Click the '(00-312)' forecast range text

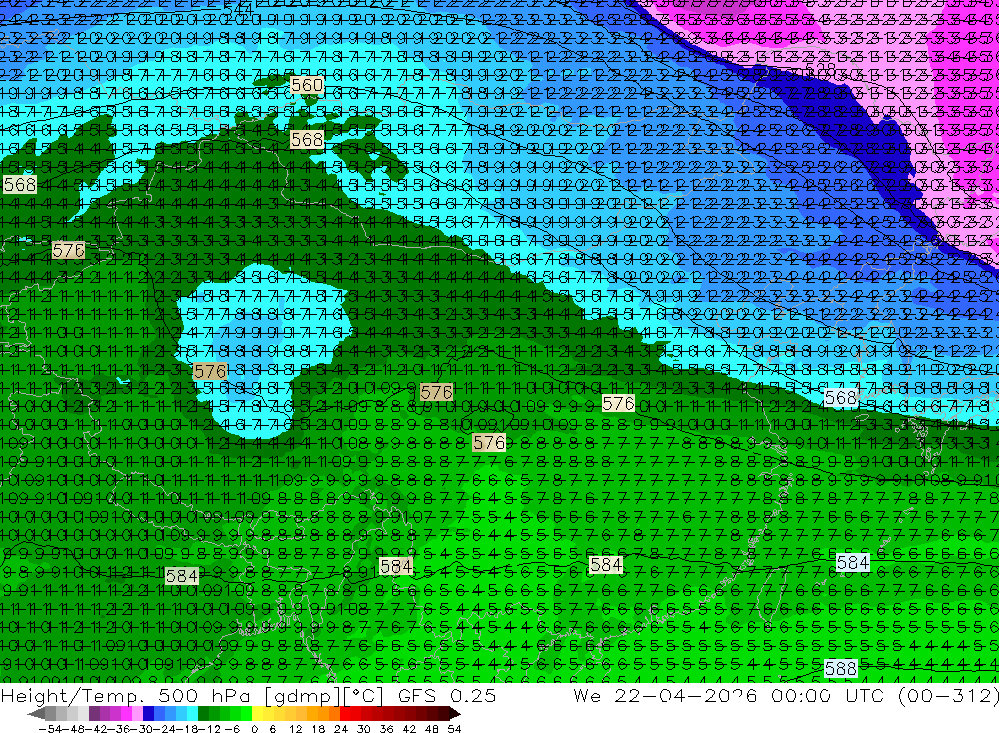951,696
